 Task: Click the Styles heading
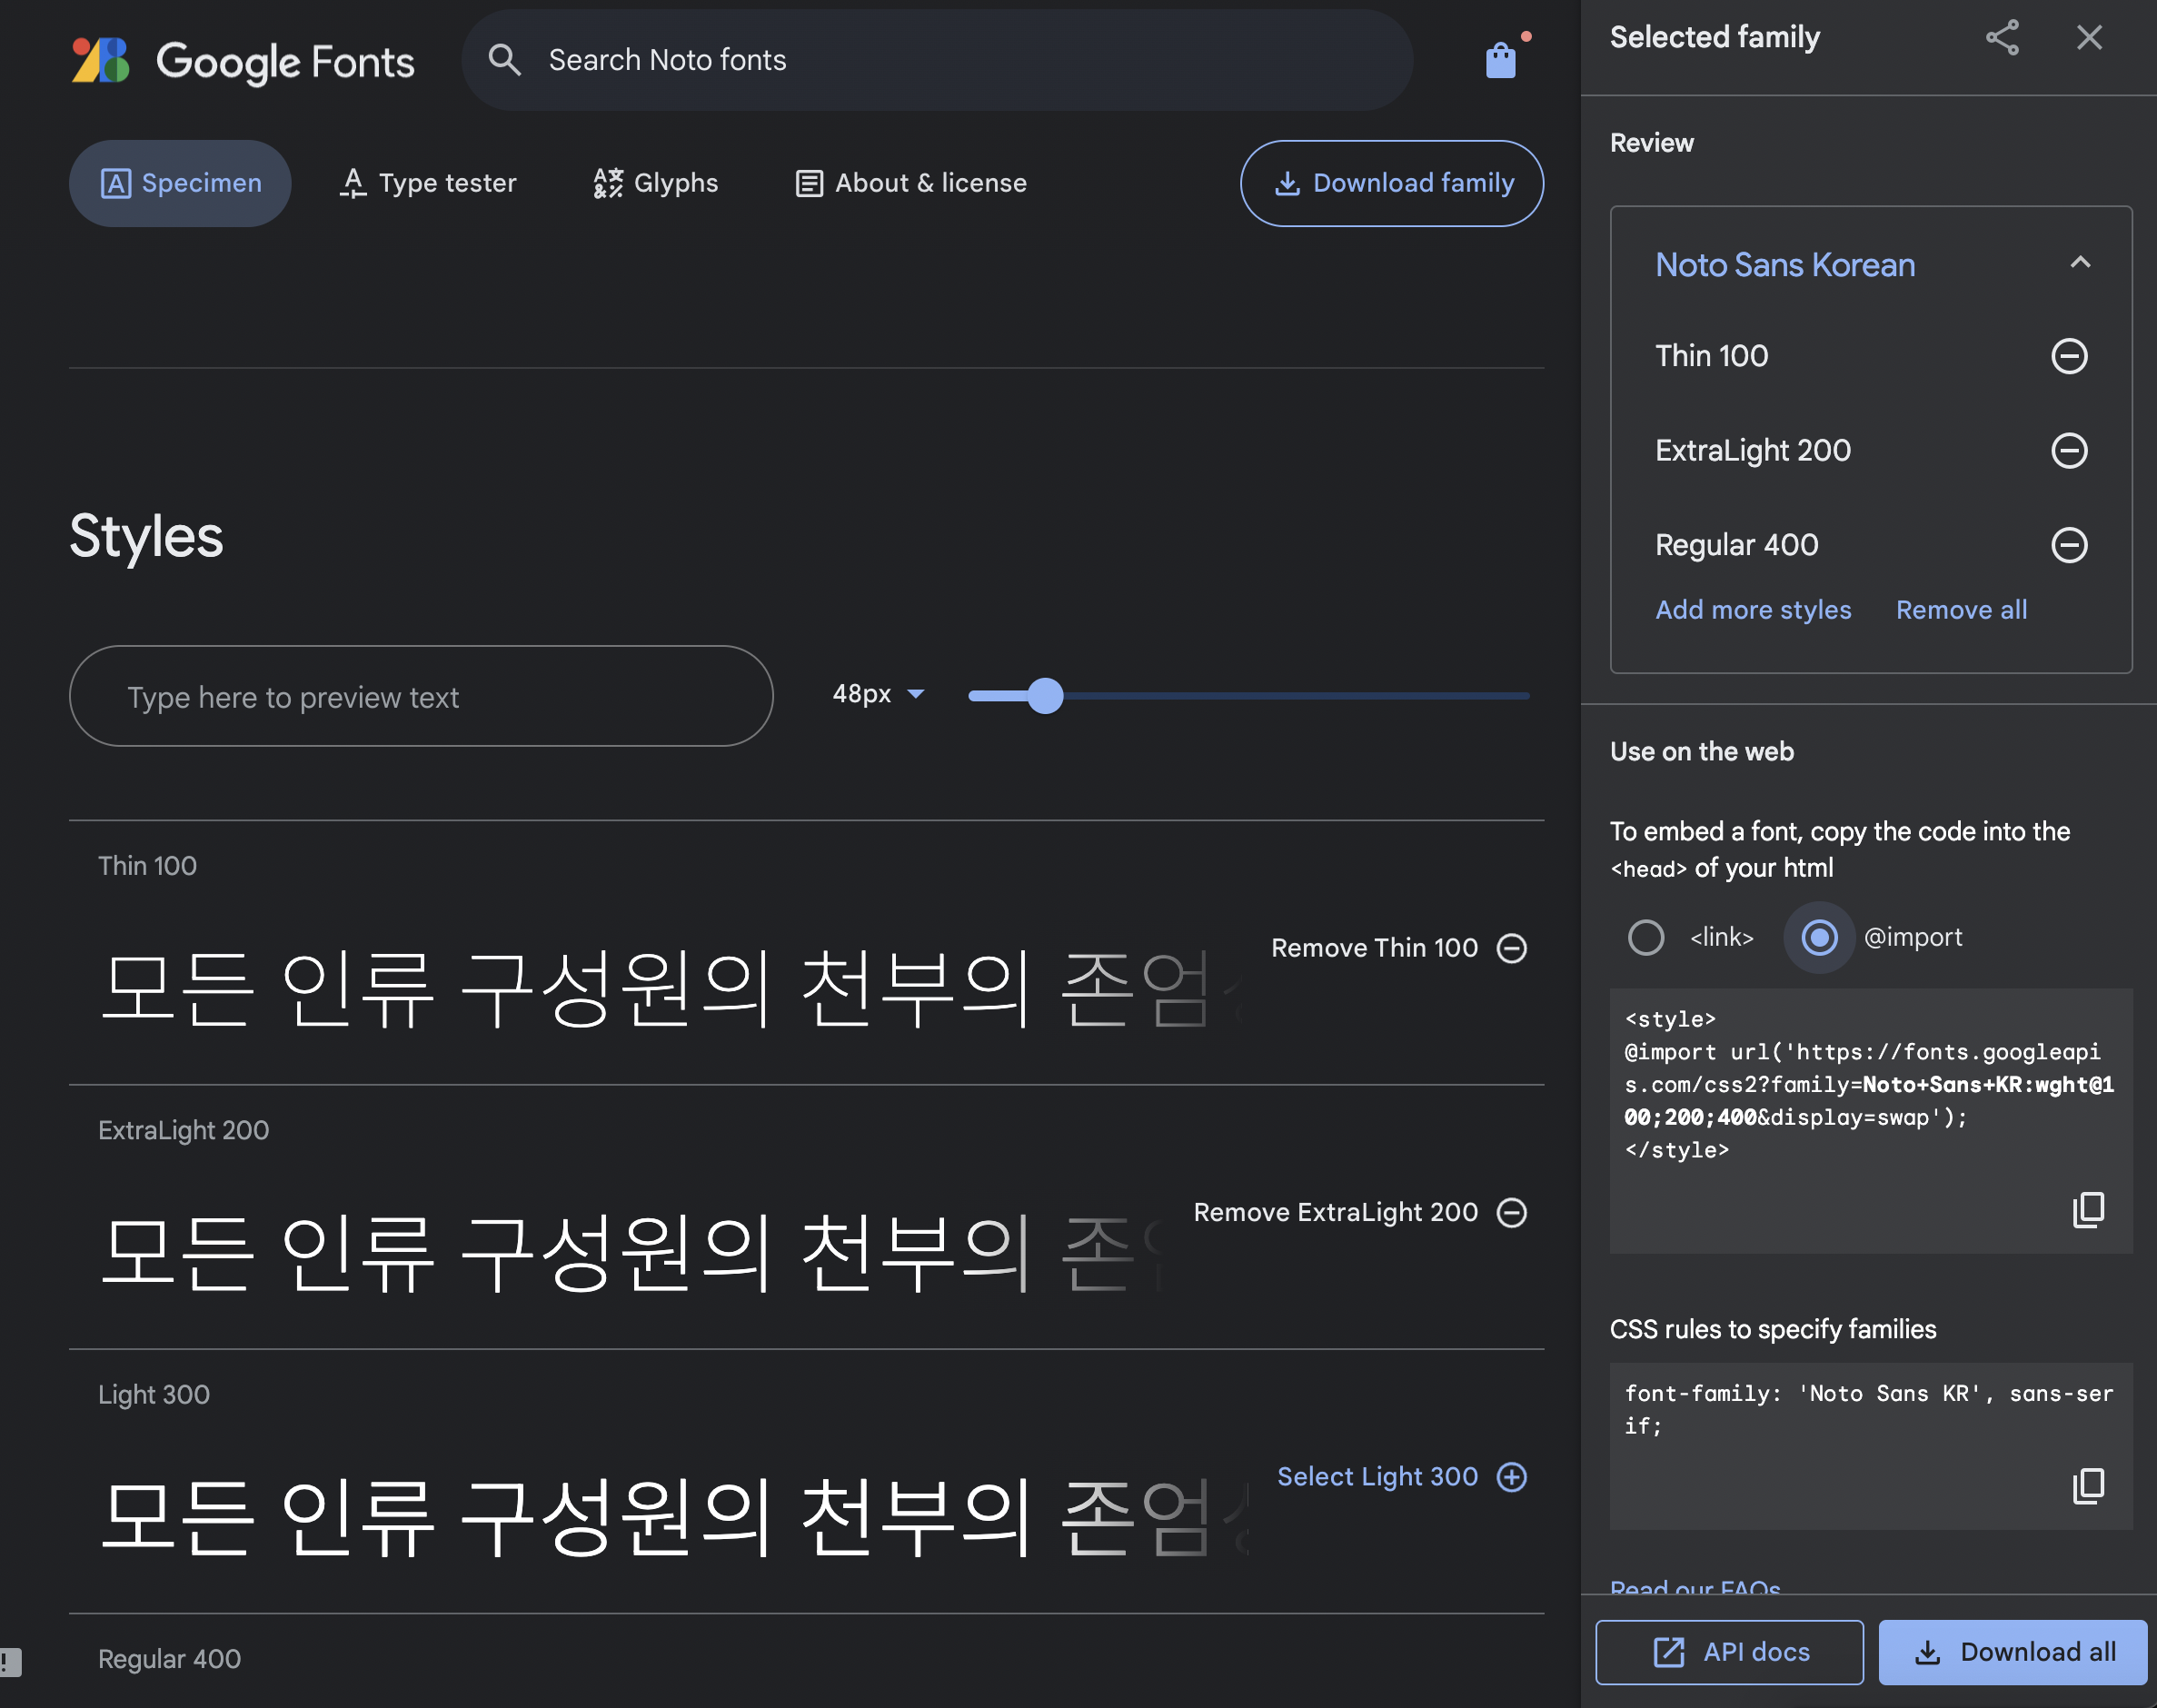(x=146, y=536)
